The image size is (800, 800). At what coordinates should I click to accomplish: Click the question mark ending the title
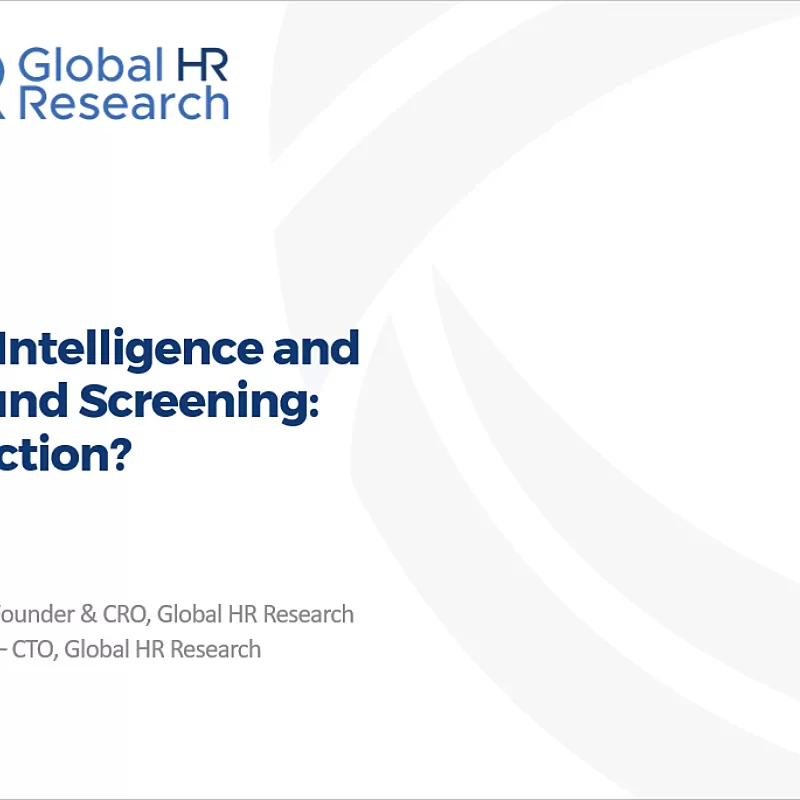pyautogui.click(x=121, y=455)
